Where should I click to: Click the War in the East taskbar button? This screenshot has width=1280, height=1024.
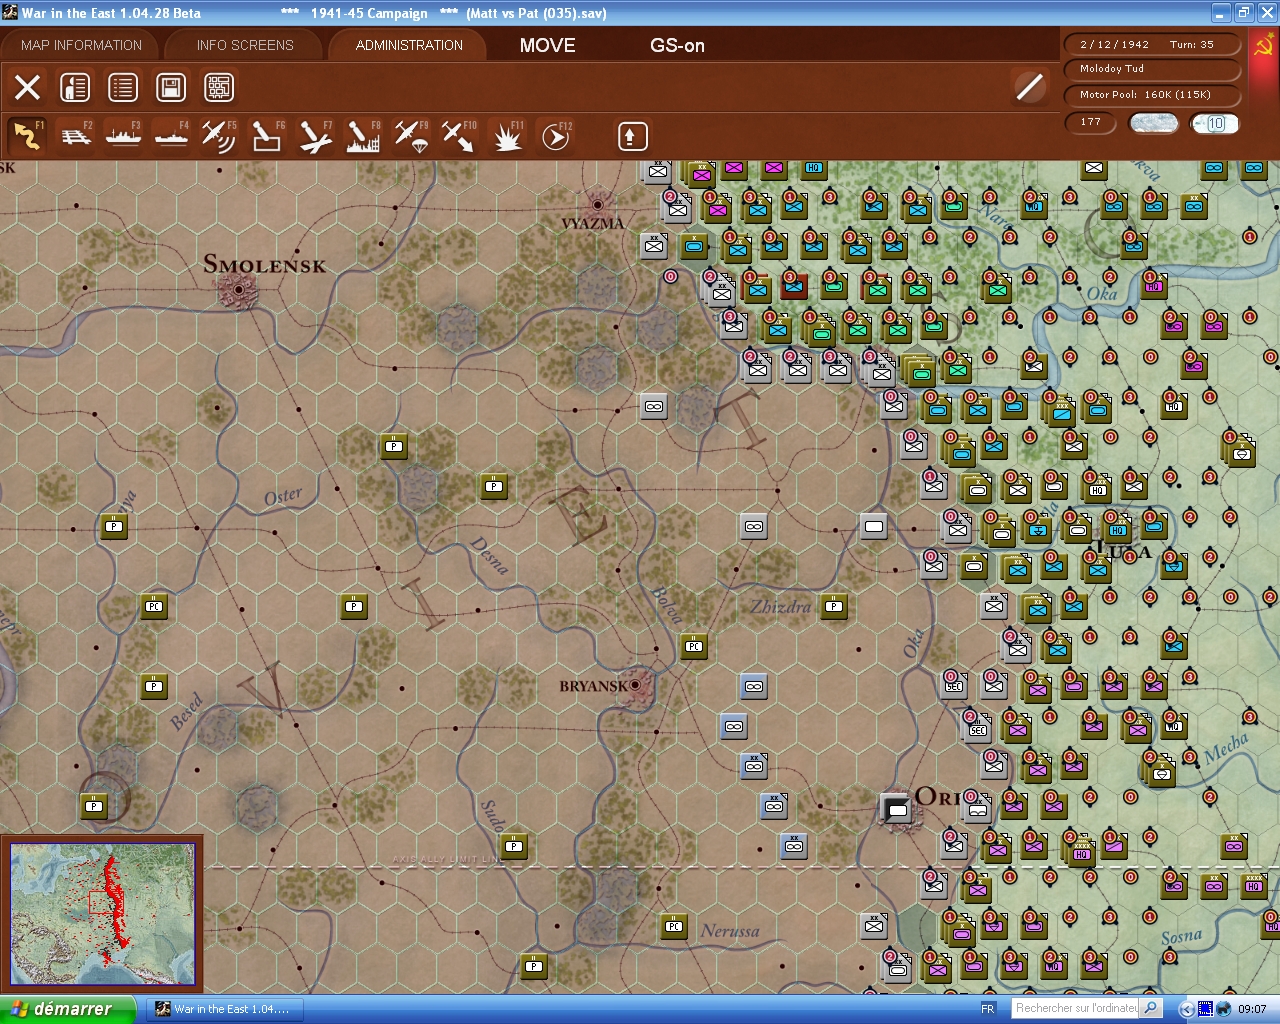[x=223, y=1009]
